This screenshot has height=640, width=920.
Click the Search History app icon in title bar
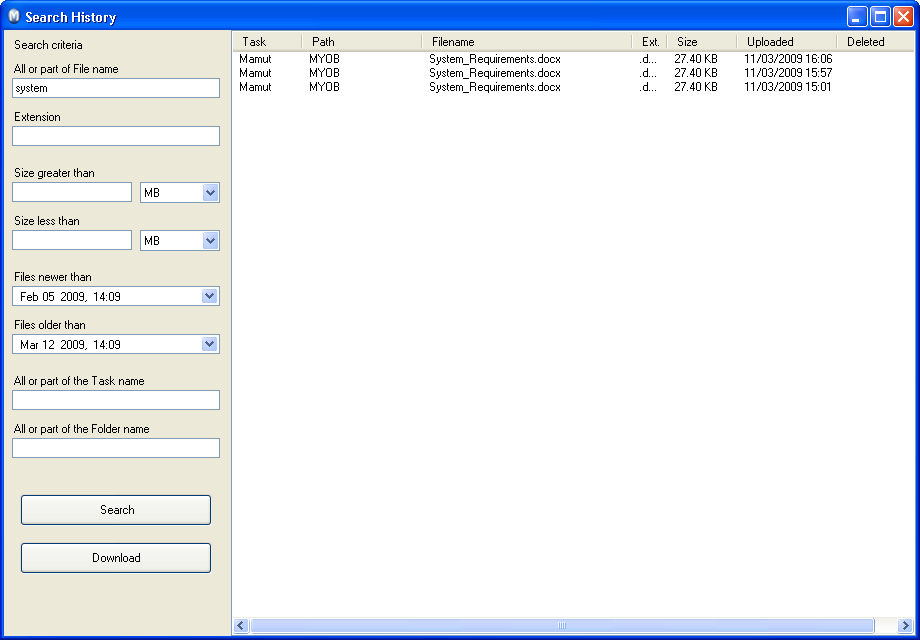(x=13, y=17)
